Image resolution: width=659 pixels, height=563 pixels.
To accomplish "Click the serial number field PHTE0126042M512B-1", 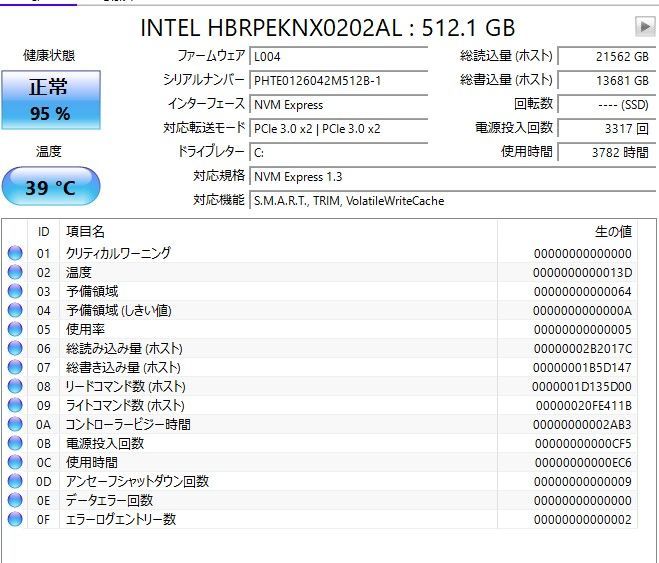I will [339, 80].
